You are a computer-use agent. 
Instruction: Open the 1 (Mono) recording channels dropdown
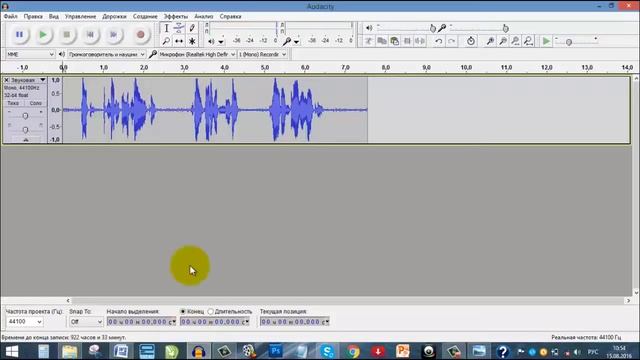[x=262, y=54]
